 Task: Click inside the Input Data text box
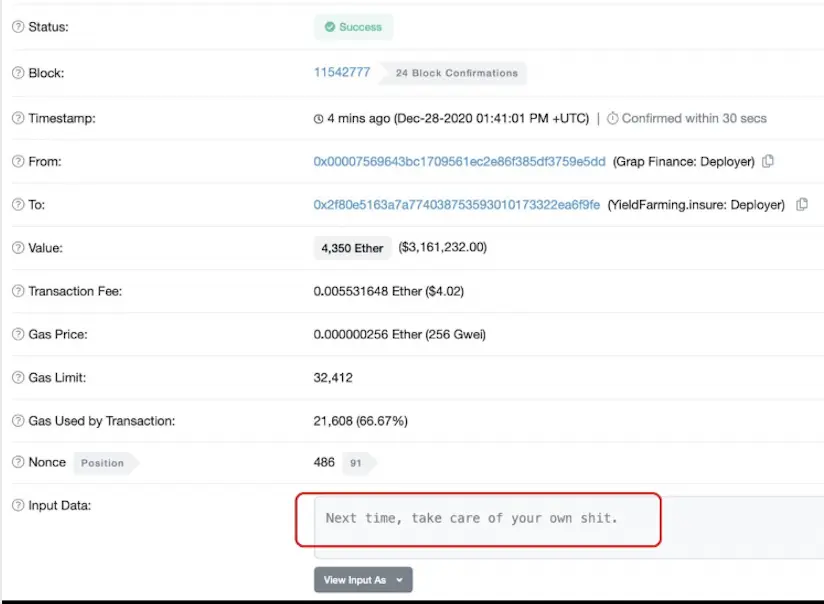click(x=569, y=527)
